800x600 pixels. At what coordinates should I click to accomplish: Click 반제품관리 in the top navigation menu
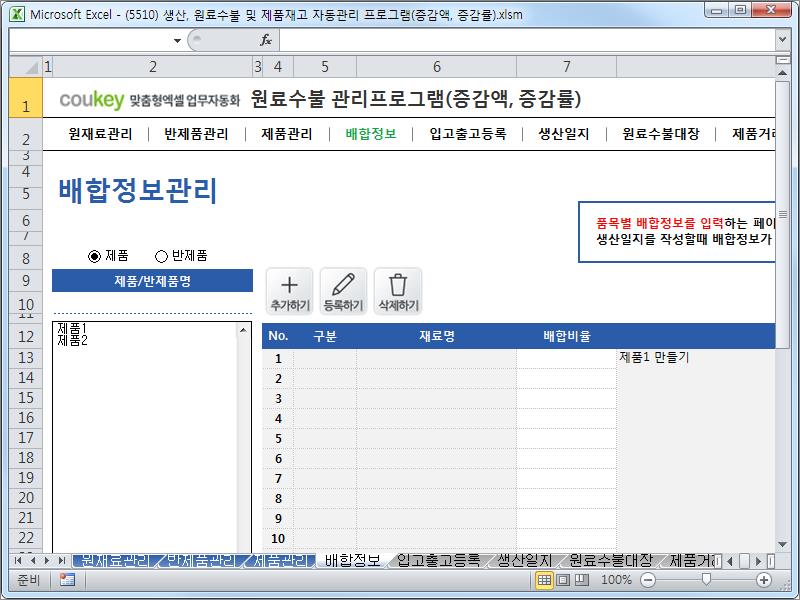(196, 134)
